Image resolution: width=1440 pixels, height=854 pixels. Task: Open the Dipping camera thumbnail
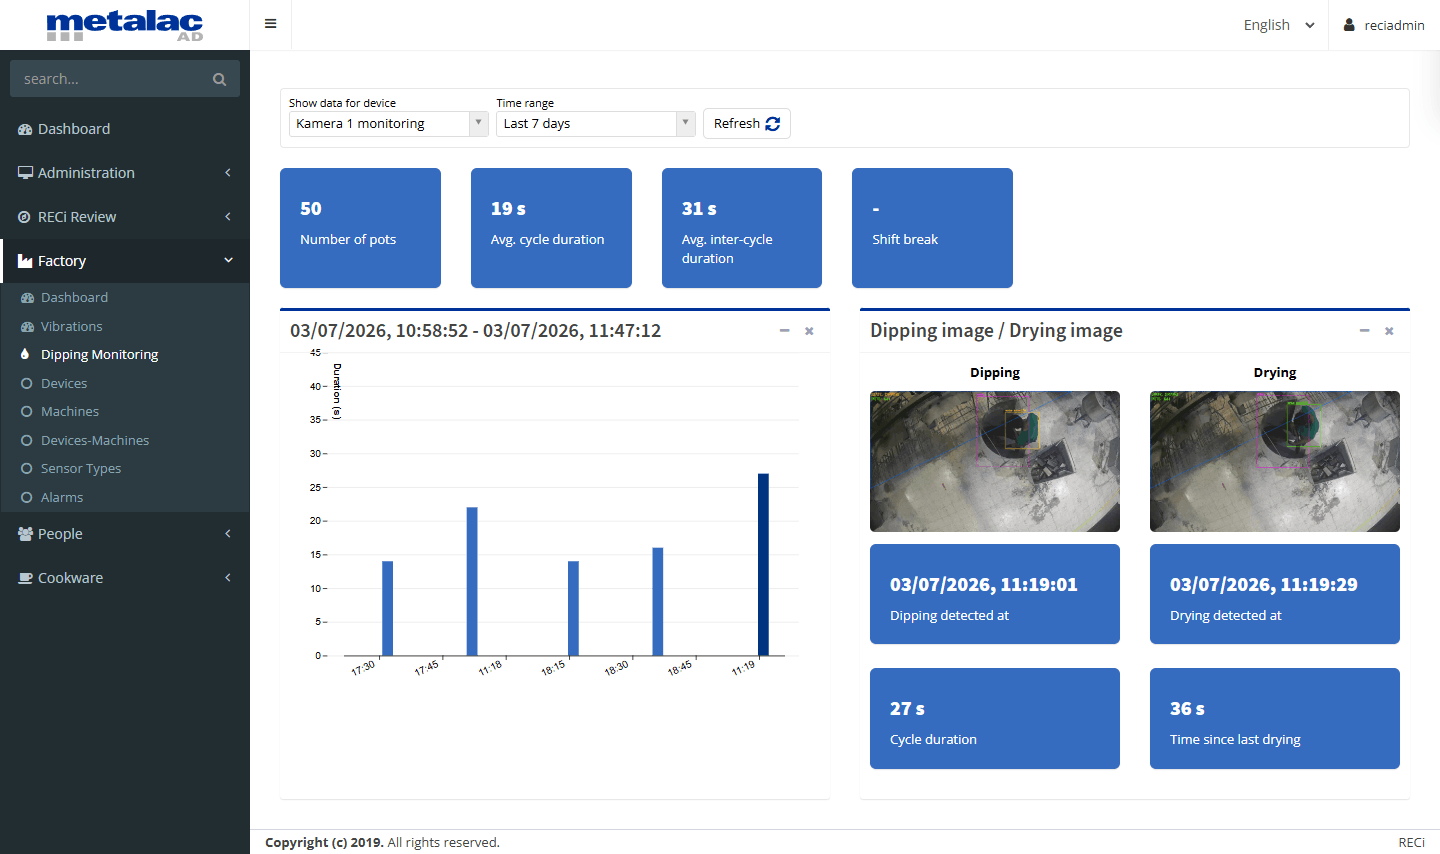pos(995,461)
